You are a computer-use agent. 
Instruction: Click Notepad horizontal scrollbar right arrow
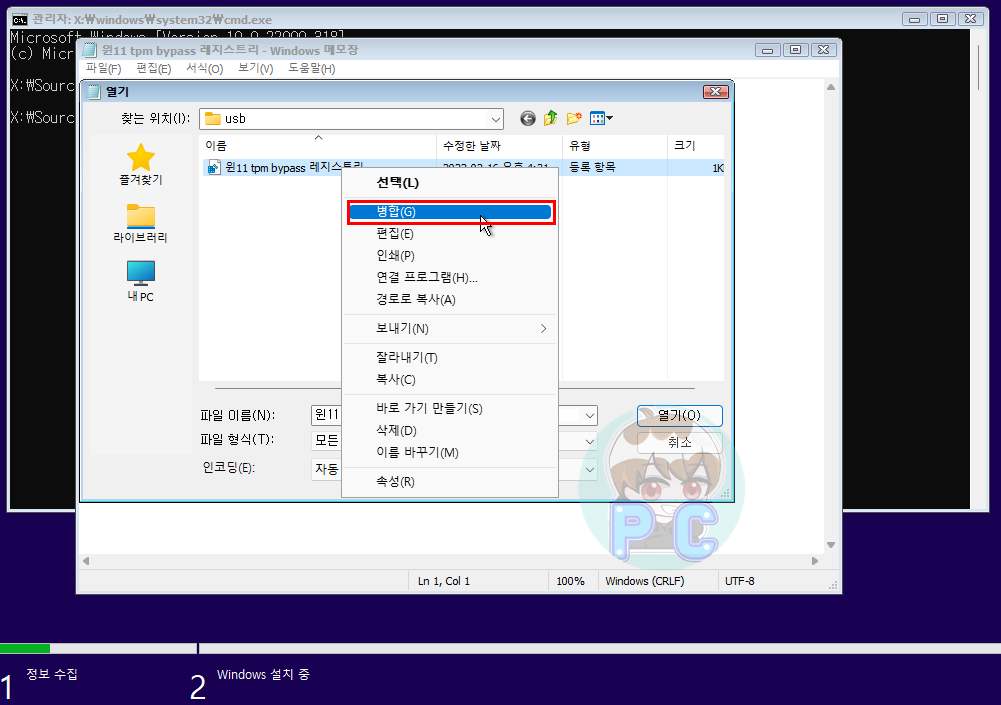[815, 561]
